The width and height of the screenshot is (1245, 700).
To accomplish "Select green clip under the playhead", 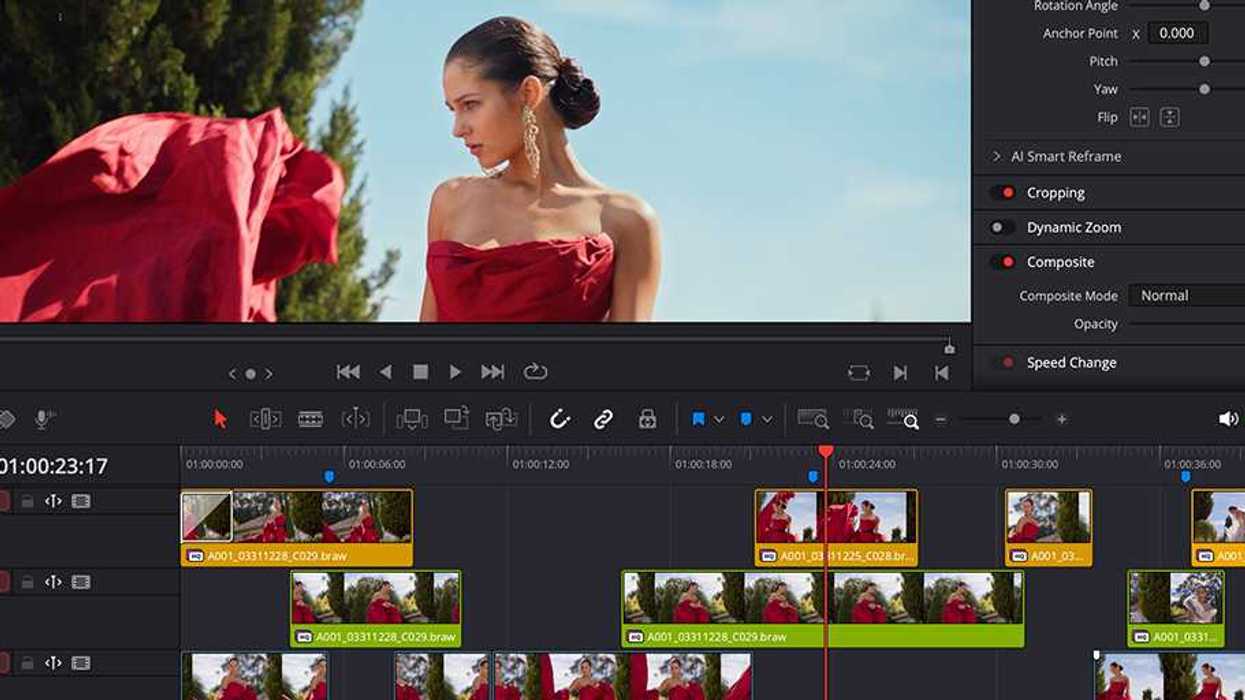I will pyautogui.click(x=823, y=608).
